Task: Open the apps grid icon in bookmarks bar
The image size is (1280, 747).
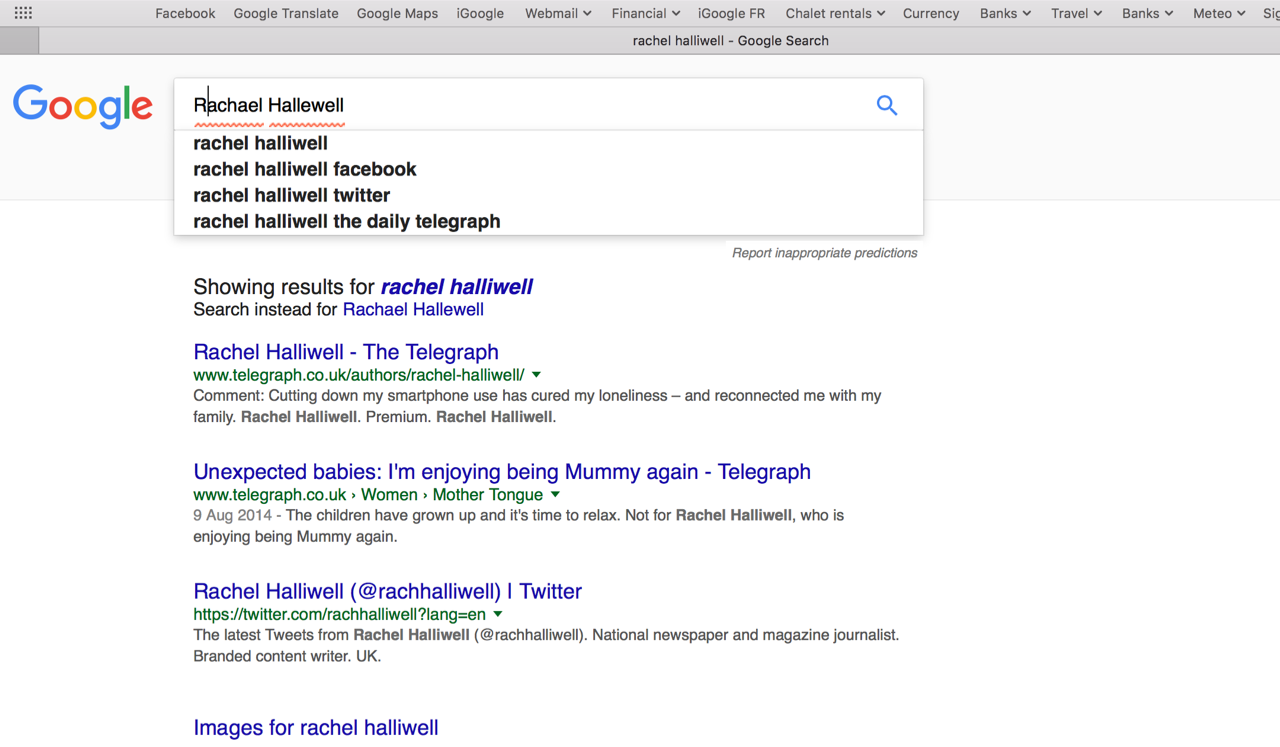Action: click(x=23, y=13)
